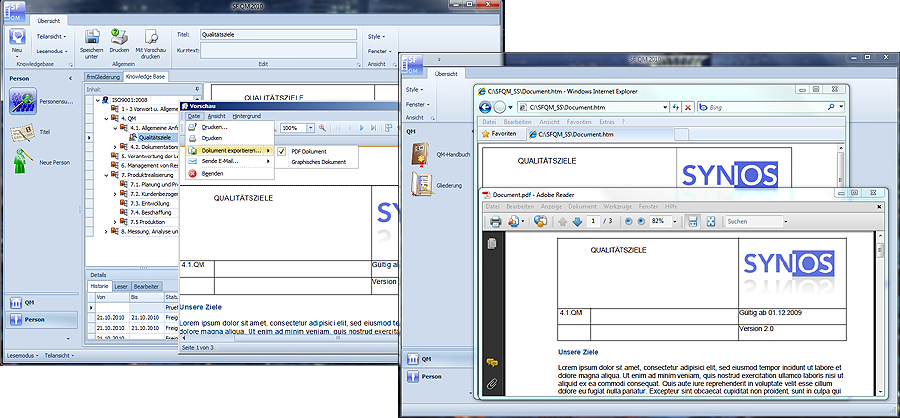Click Lesemodus in the left window status bar
This screenshot has height=418, width=900.
pos(23,355)
